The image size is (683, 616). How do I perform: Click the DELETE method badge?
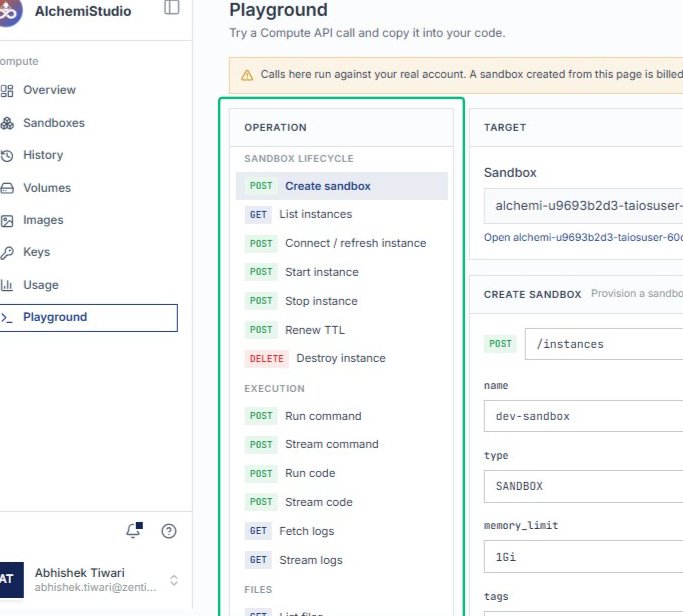point(267,359)
